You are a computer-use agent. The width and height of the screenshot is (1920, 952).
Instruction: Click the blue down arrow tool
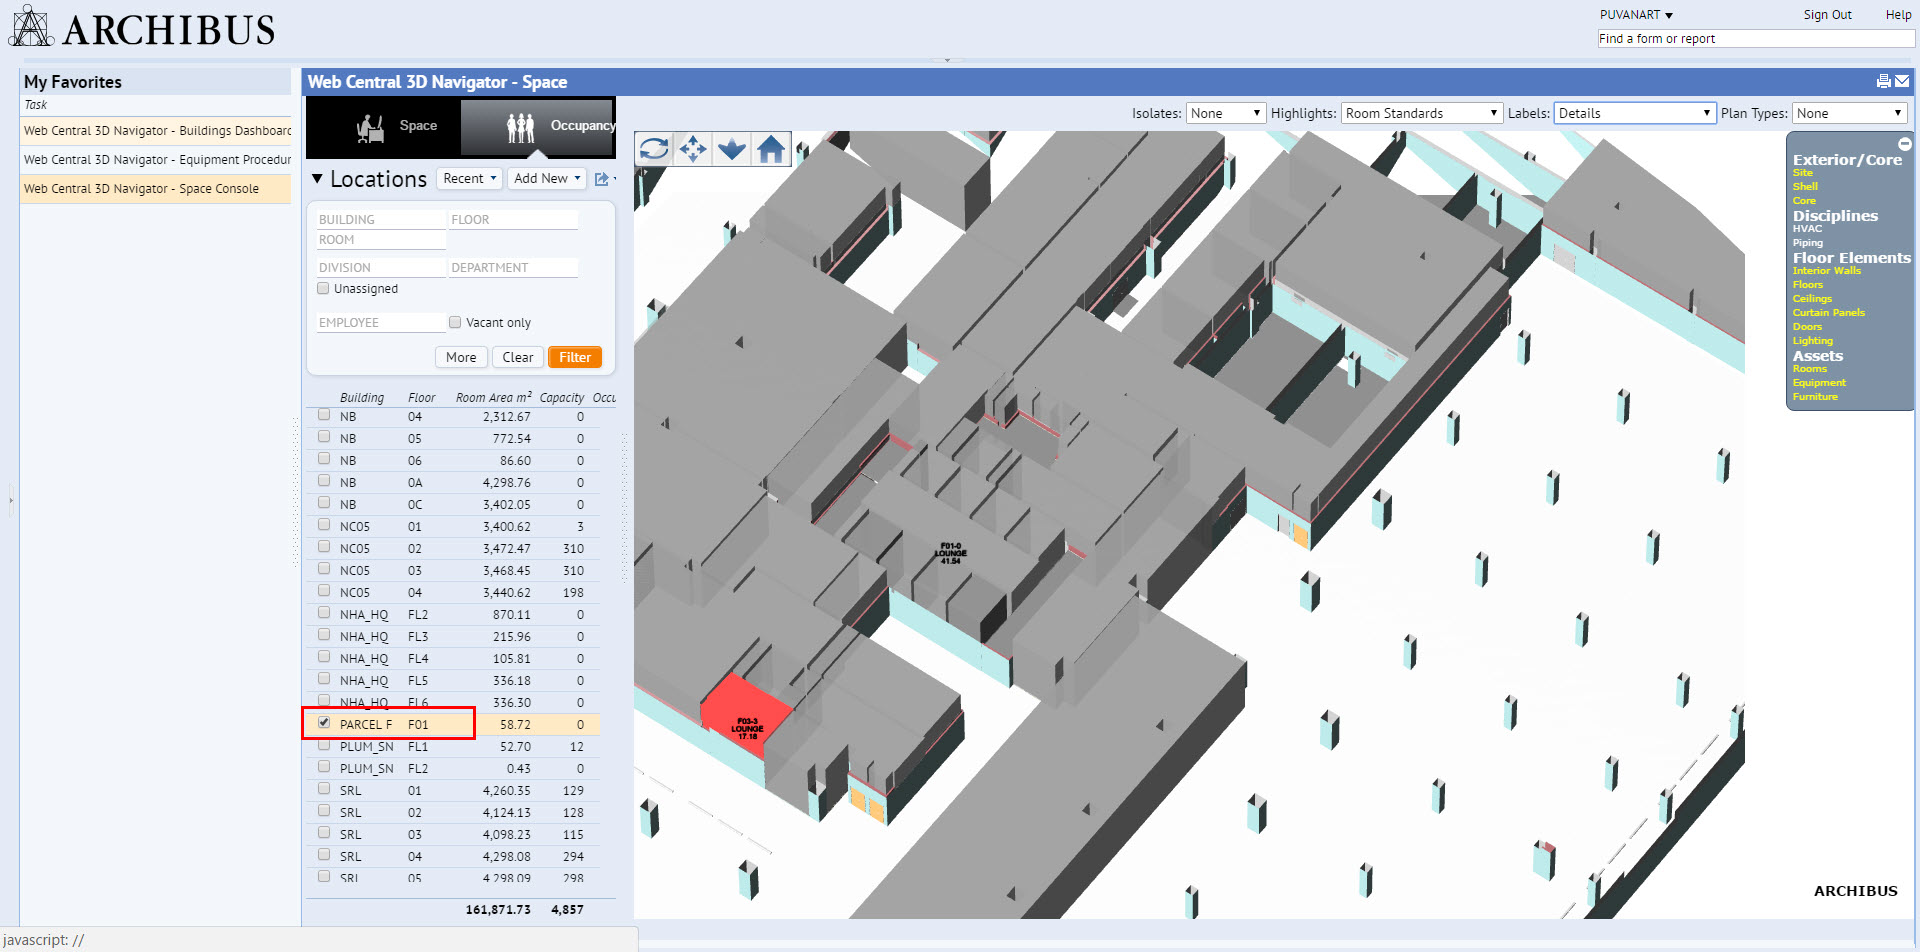732,149
